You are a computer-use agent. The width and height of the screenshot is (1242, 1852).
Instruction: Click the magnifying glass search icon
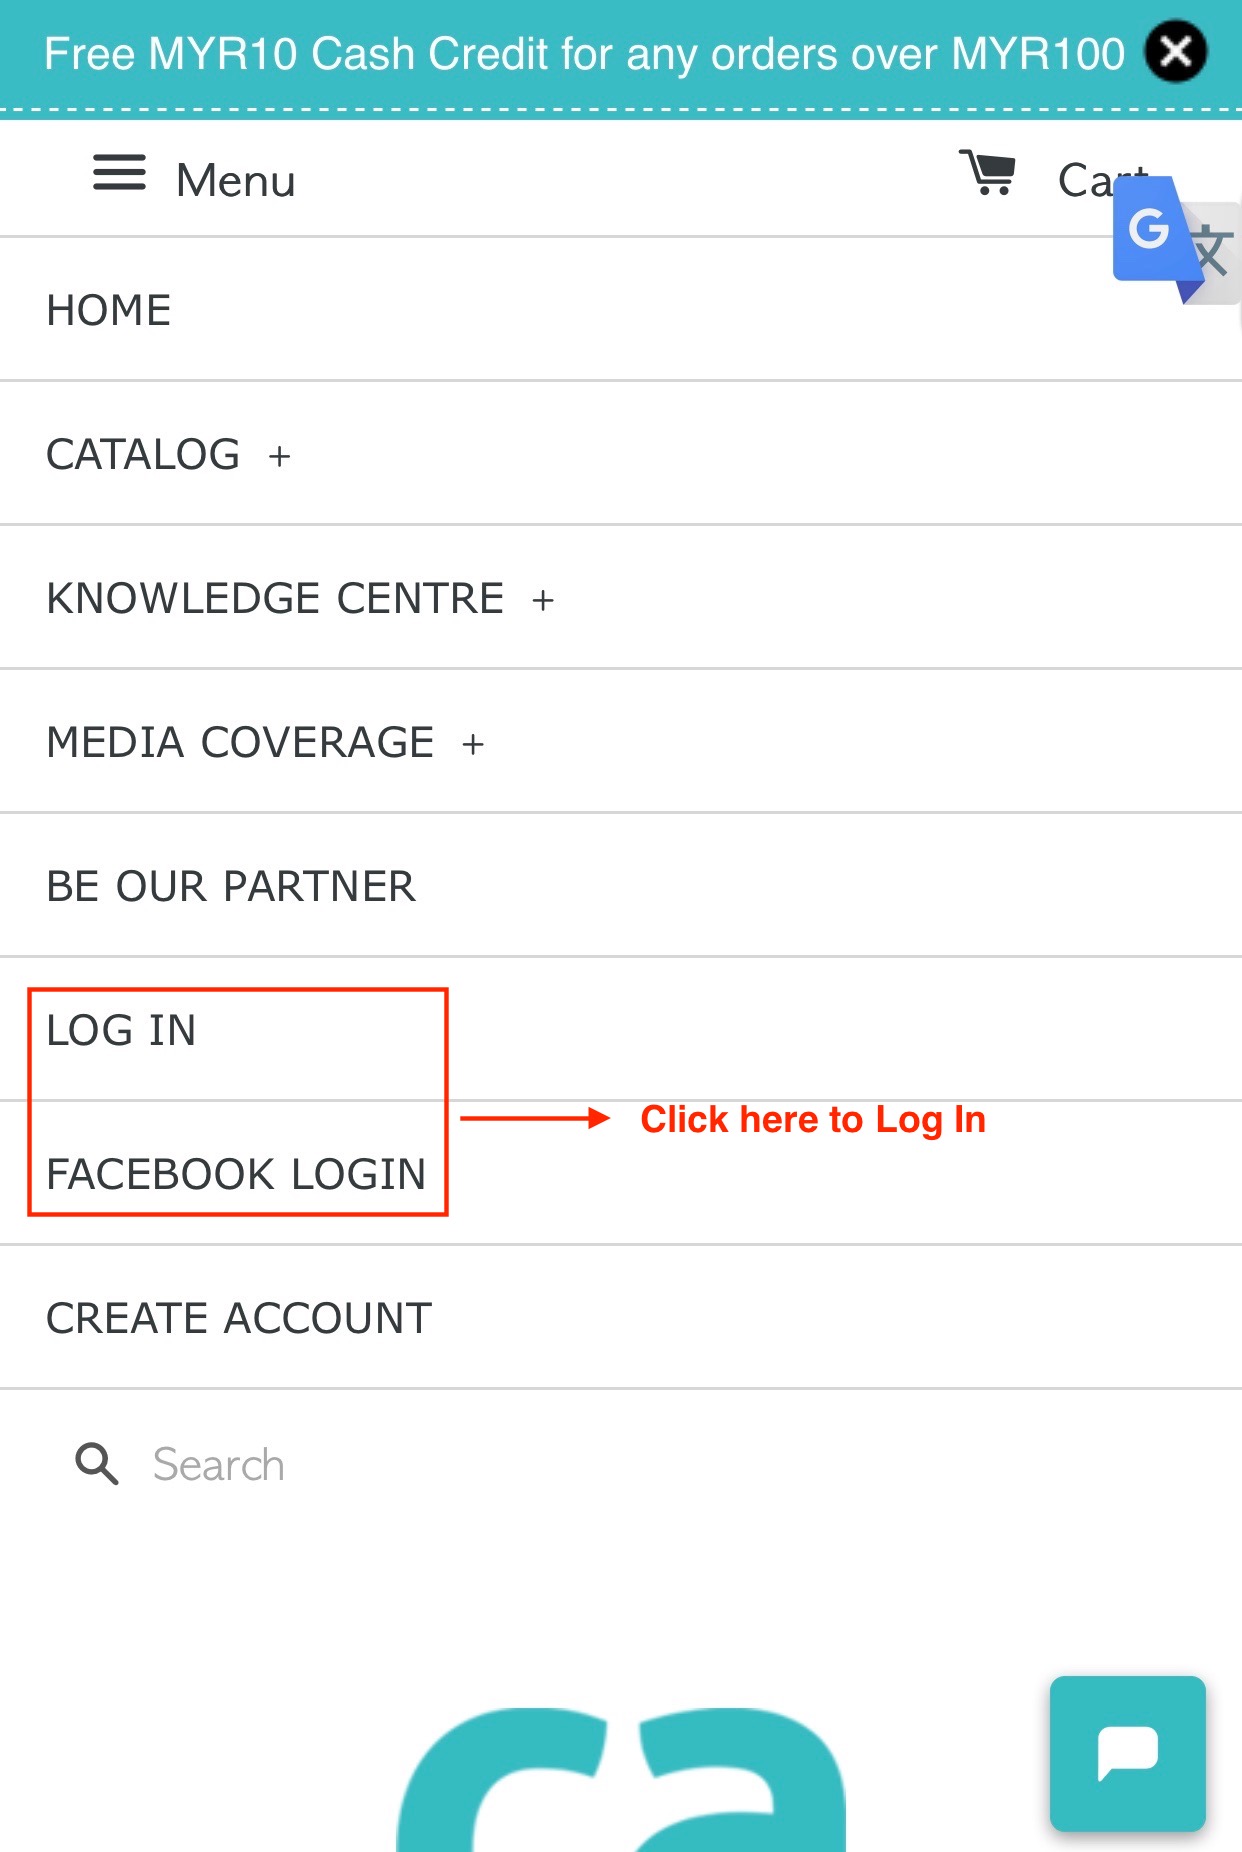97,1464
